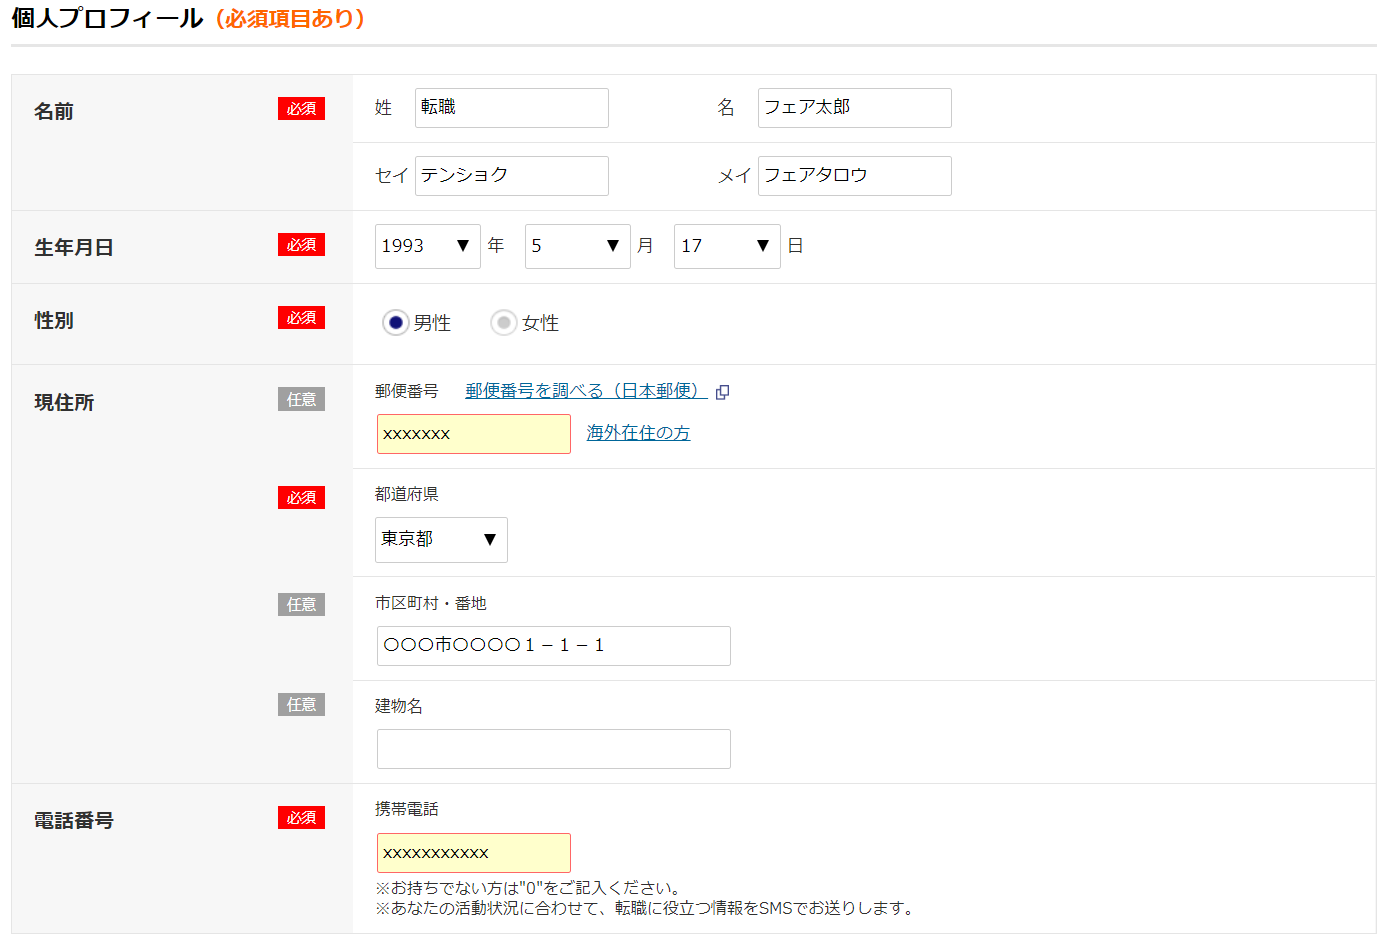Screen dimensions: 1396x945
Task: Select the 男性 radio button
Action: tap(396, 322)
